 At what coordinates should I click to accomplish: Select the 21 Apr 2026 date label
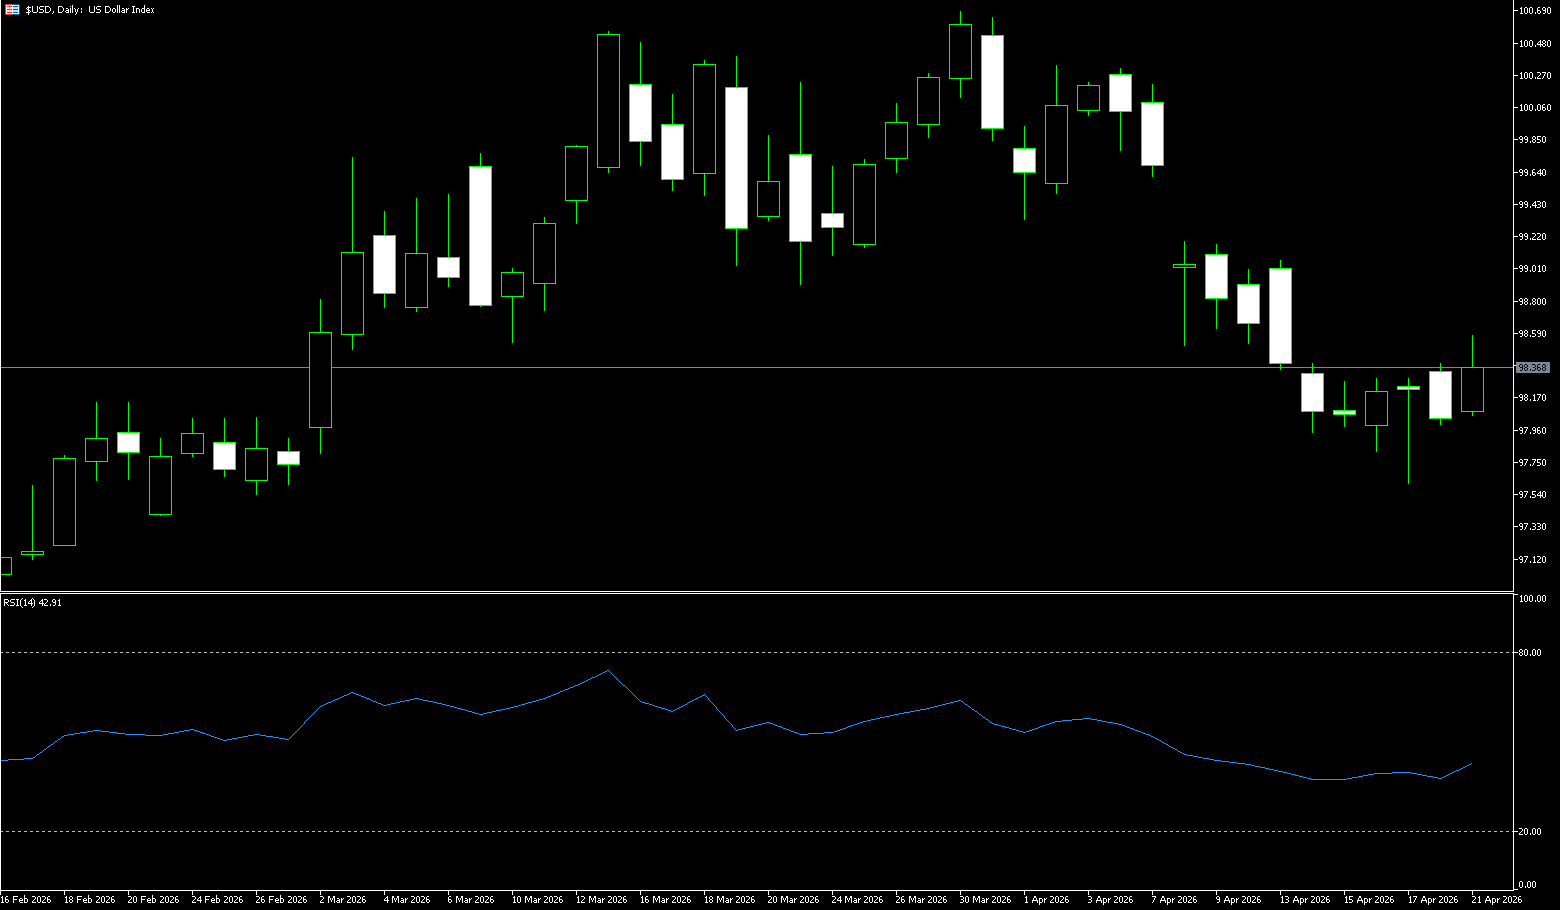pyautogui.click(x=1496, y=900)
